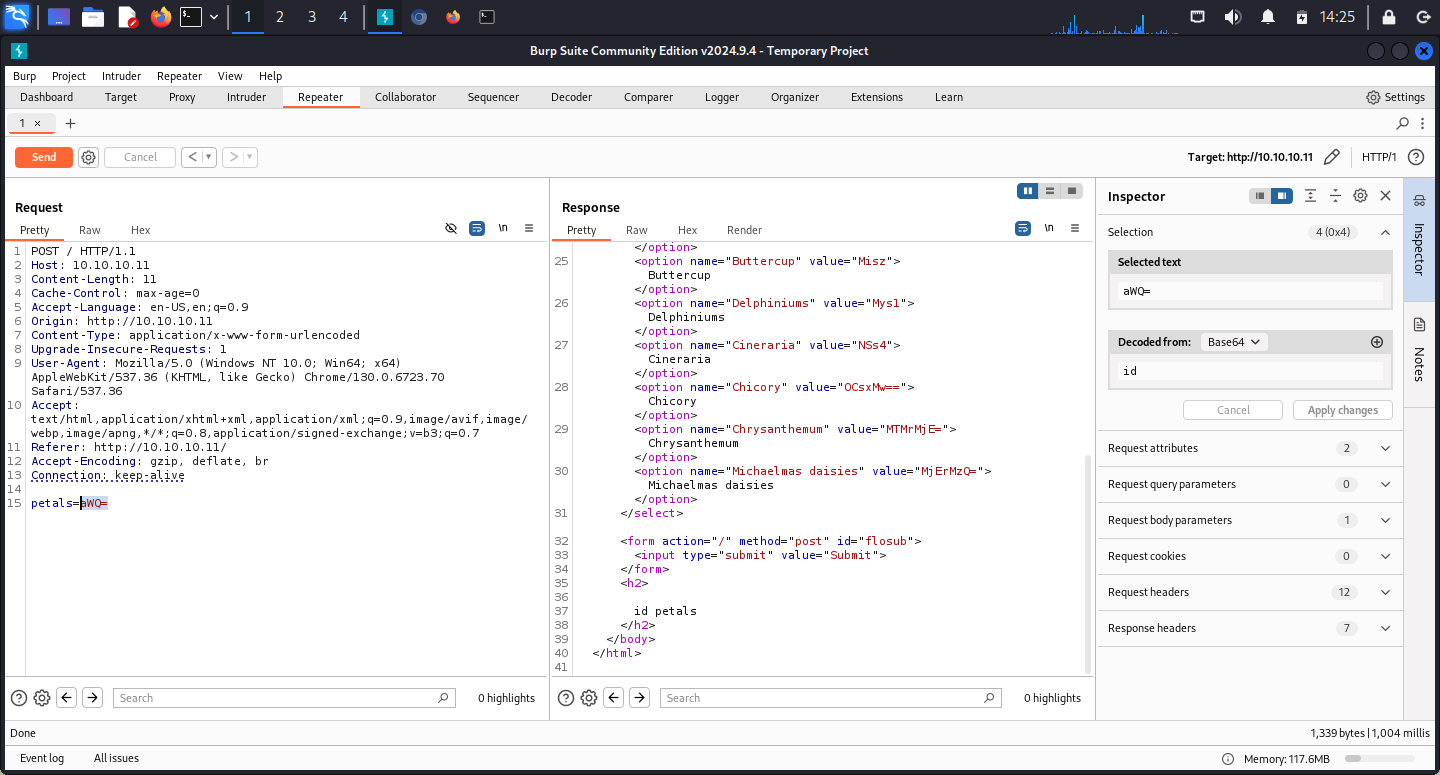Switch to the Decoder tab
Screen dimensions: 1440x775
(x=571, y=97)
